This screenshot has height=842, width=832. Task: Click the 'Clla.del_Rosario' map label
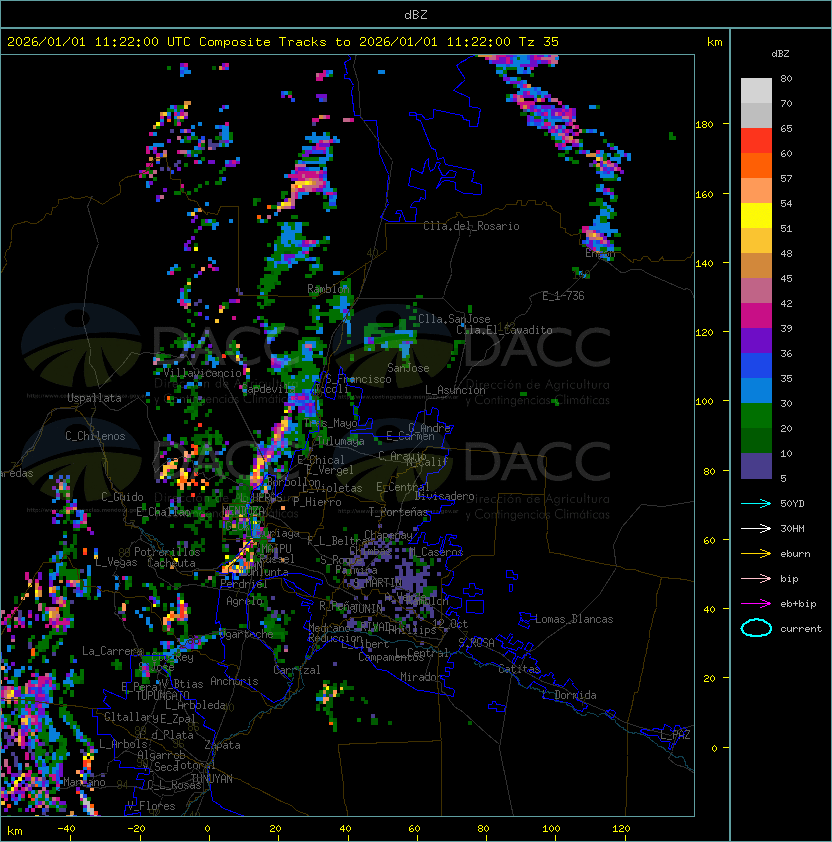[471, 226]
